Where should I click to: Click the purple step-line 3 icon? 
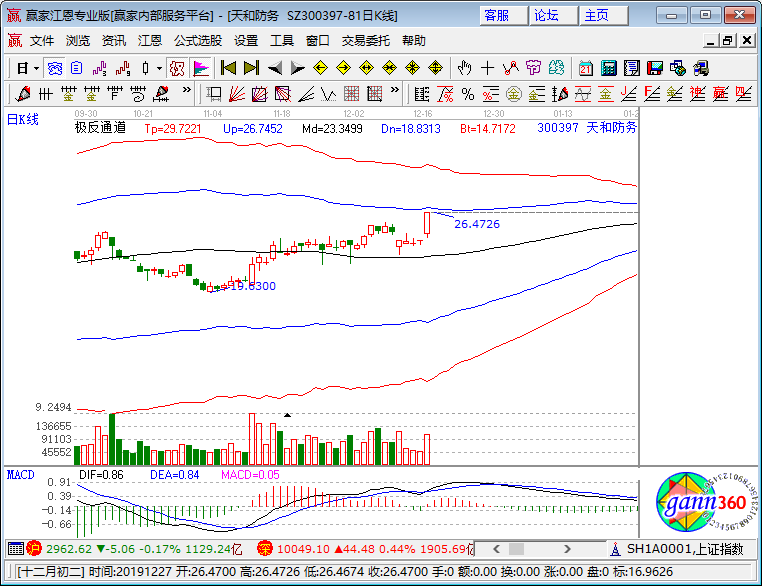point(100,69)
